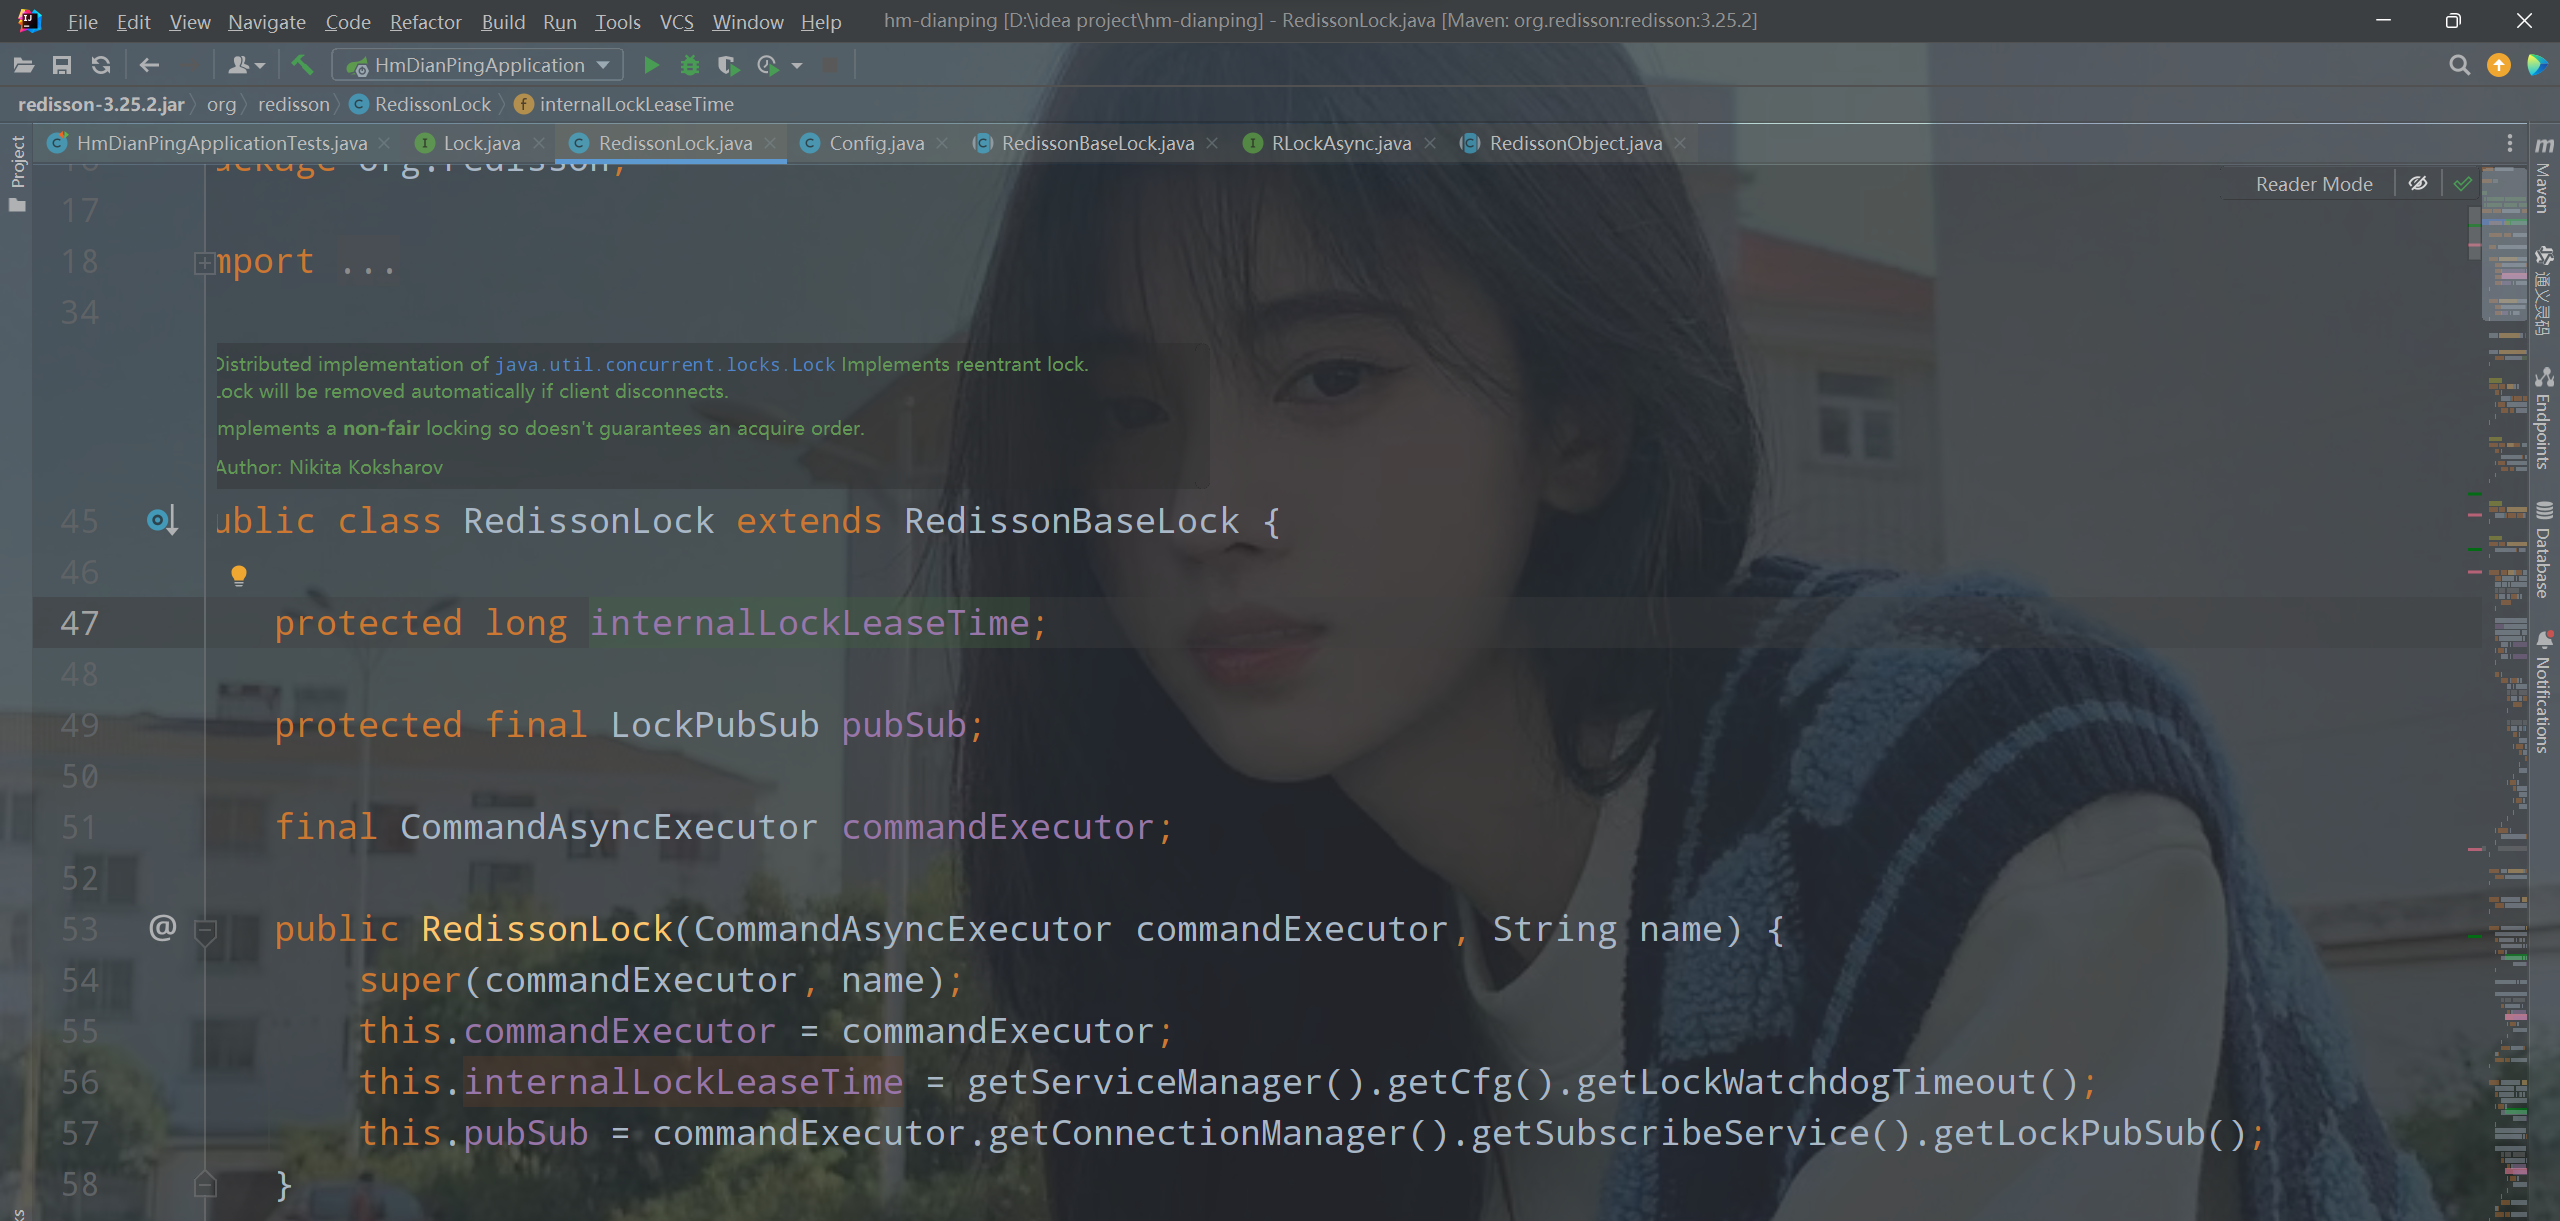Image resolution: width=2560 pixels, height=1221 pixels.
Task: Open the HmDianPingApplication run configuration dropdown
Action: [x=480, y=66]
